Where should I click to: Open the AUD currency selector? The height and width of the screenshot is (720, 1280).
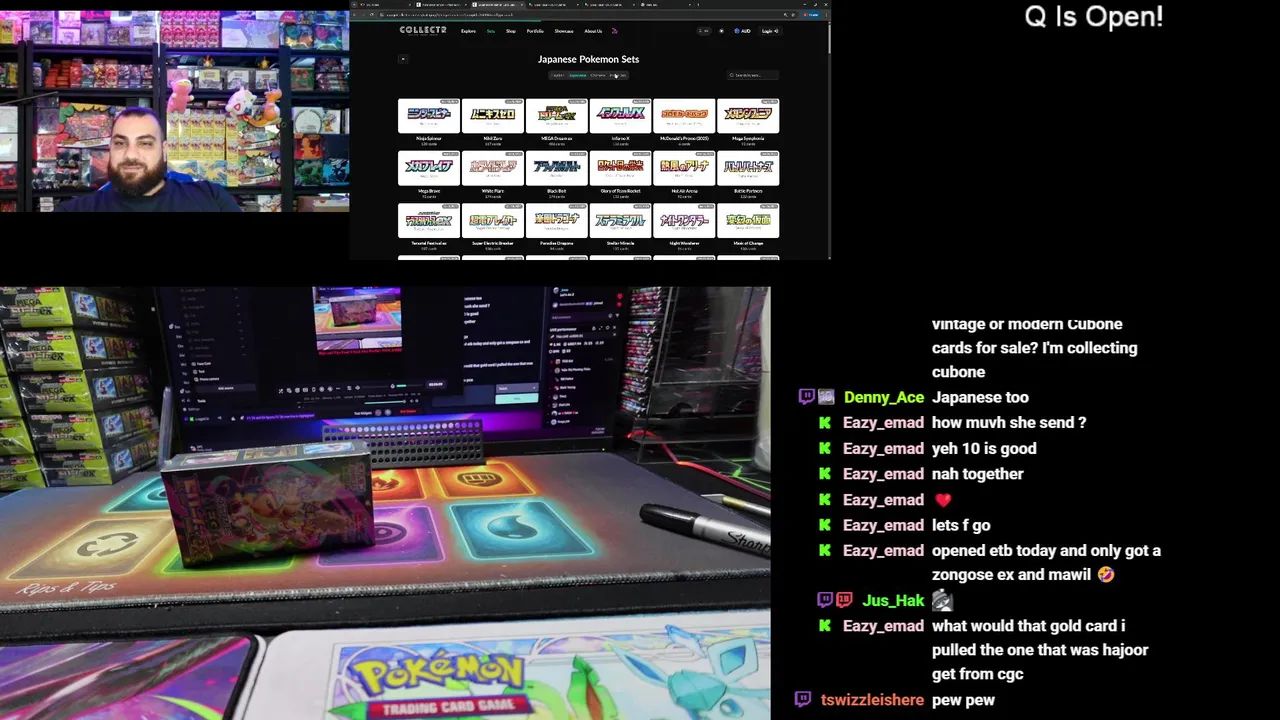[x=743, y=31]
